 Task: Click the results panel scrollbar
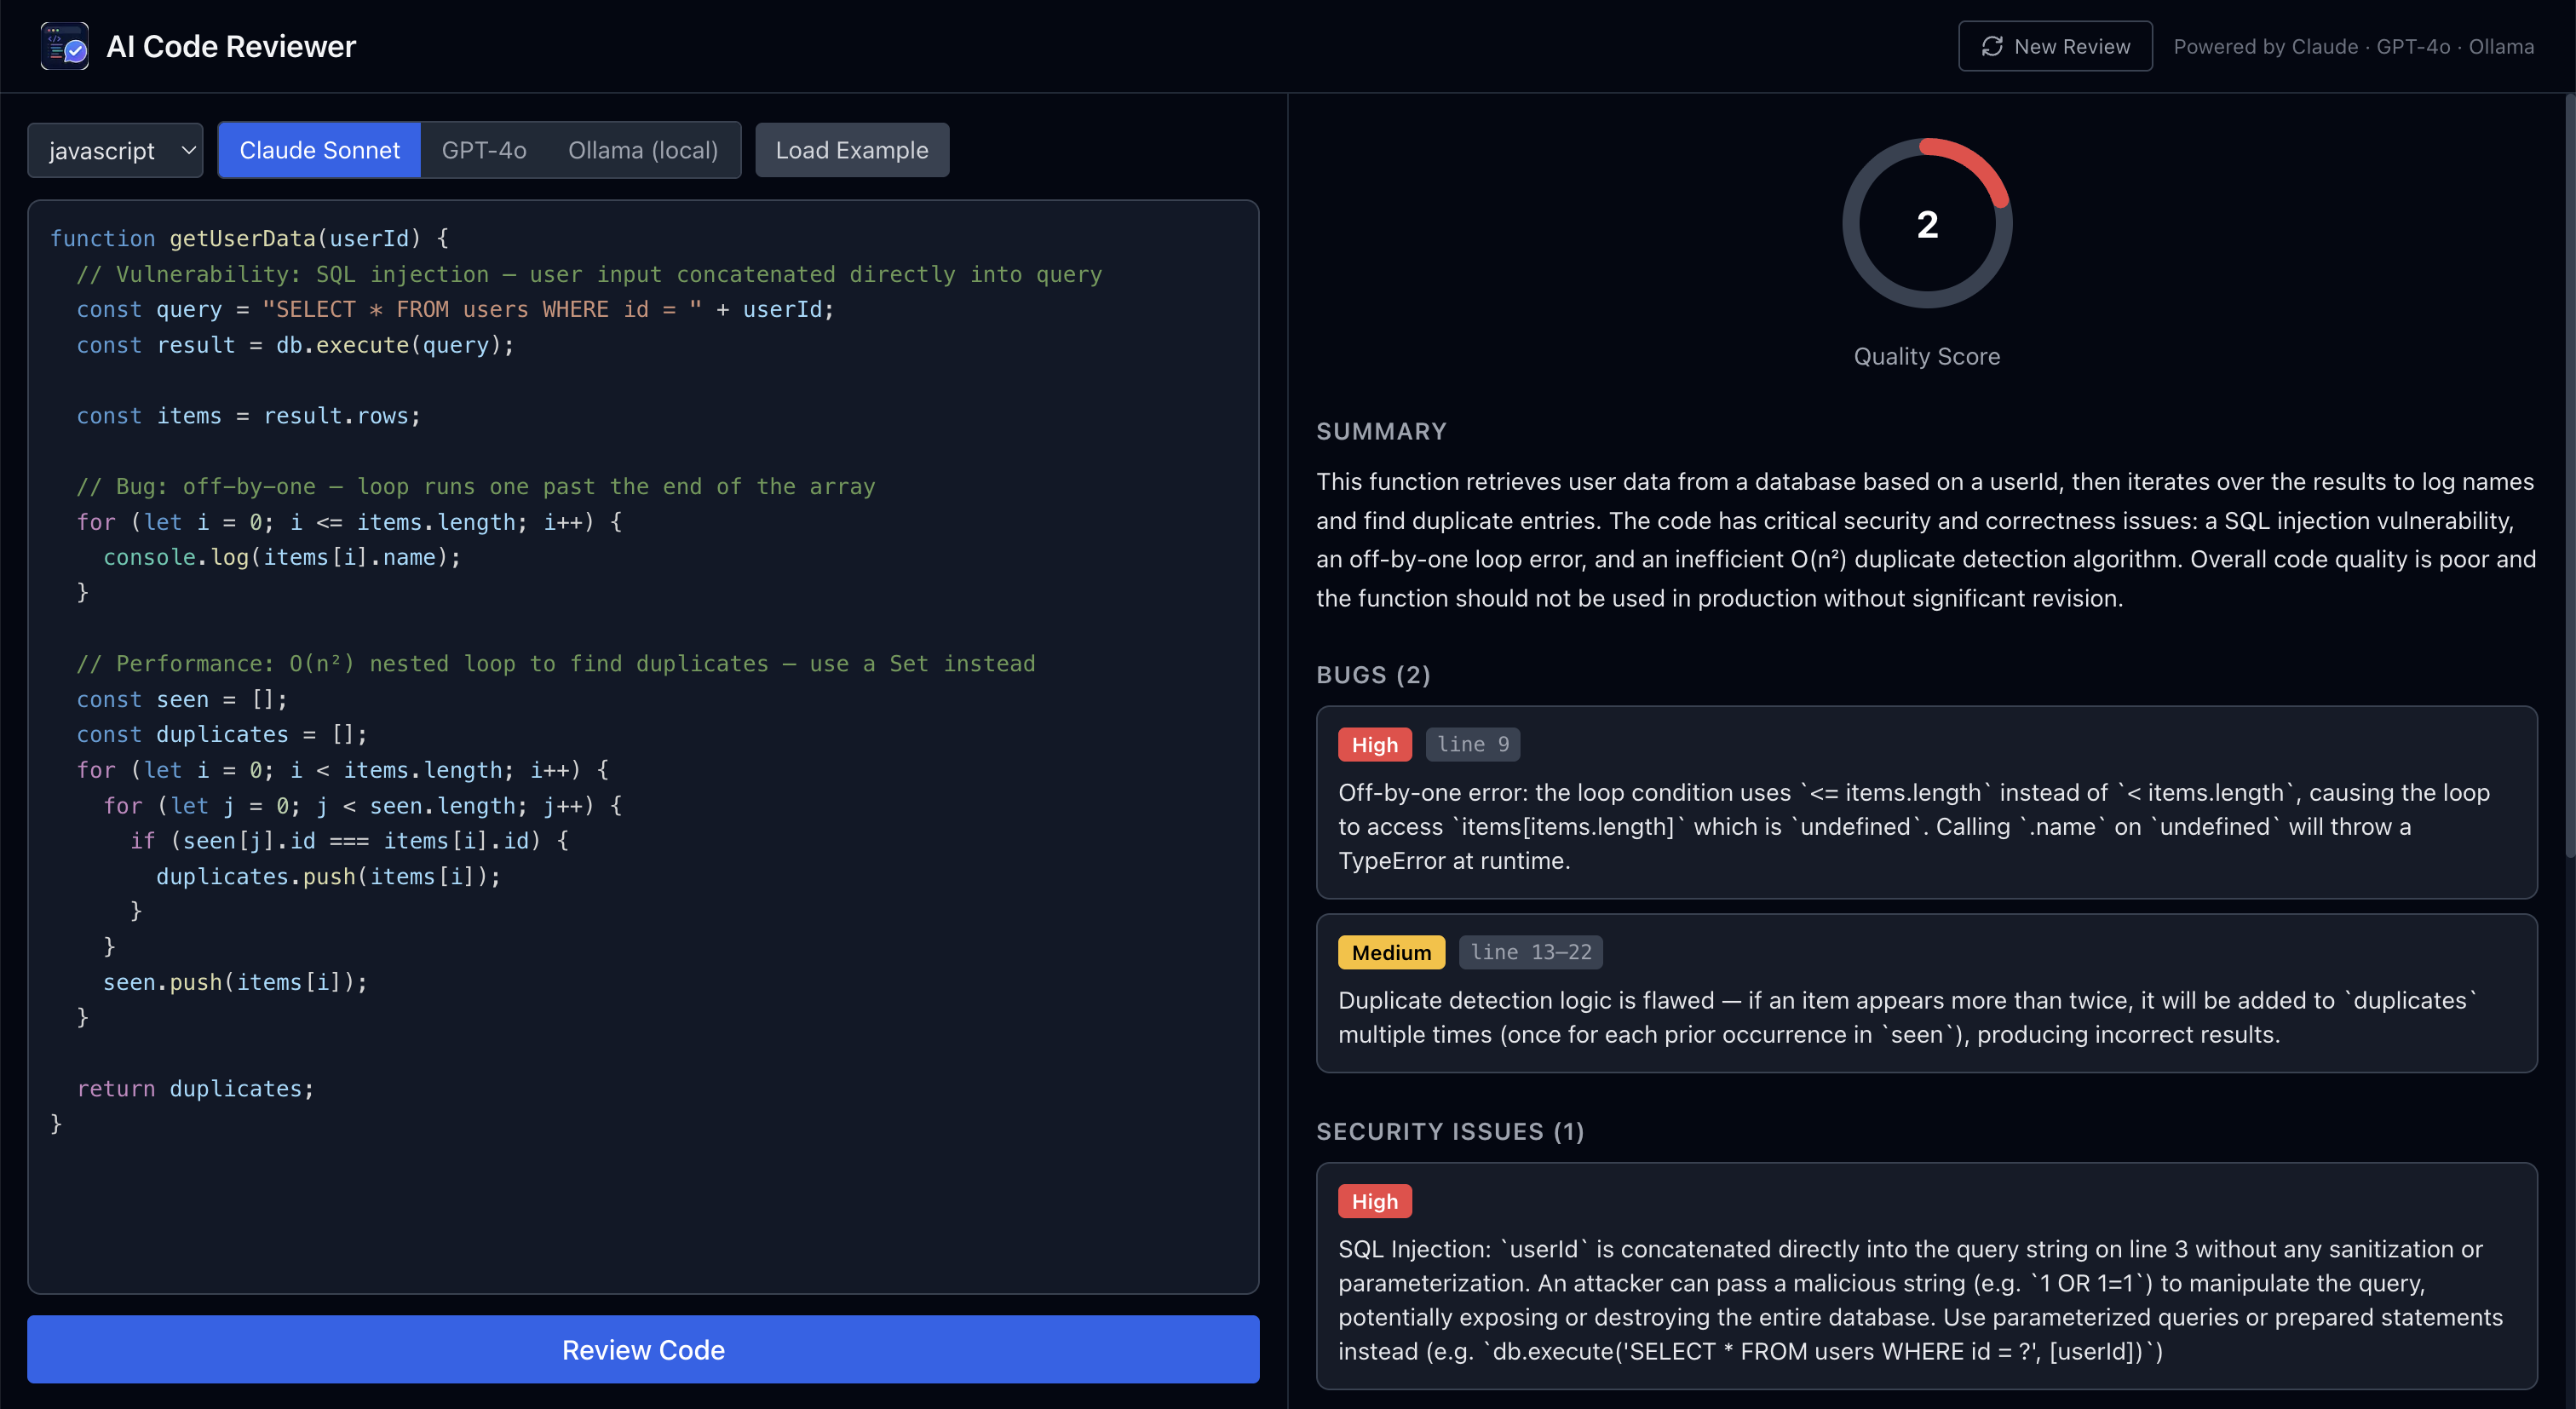click(x=2569, y=475)
